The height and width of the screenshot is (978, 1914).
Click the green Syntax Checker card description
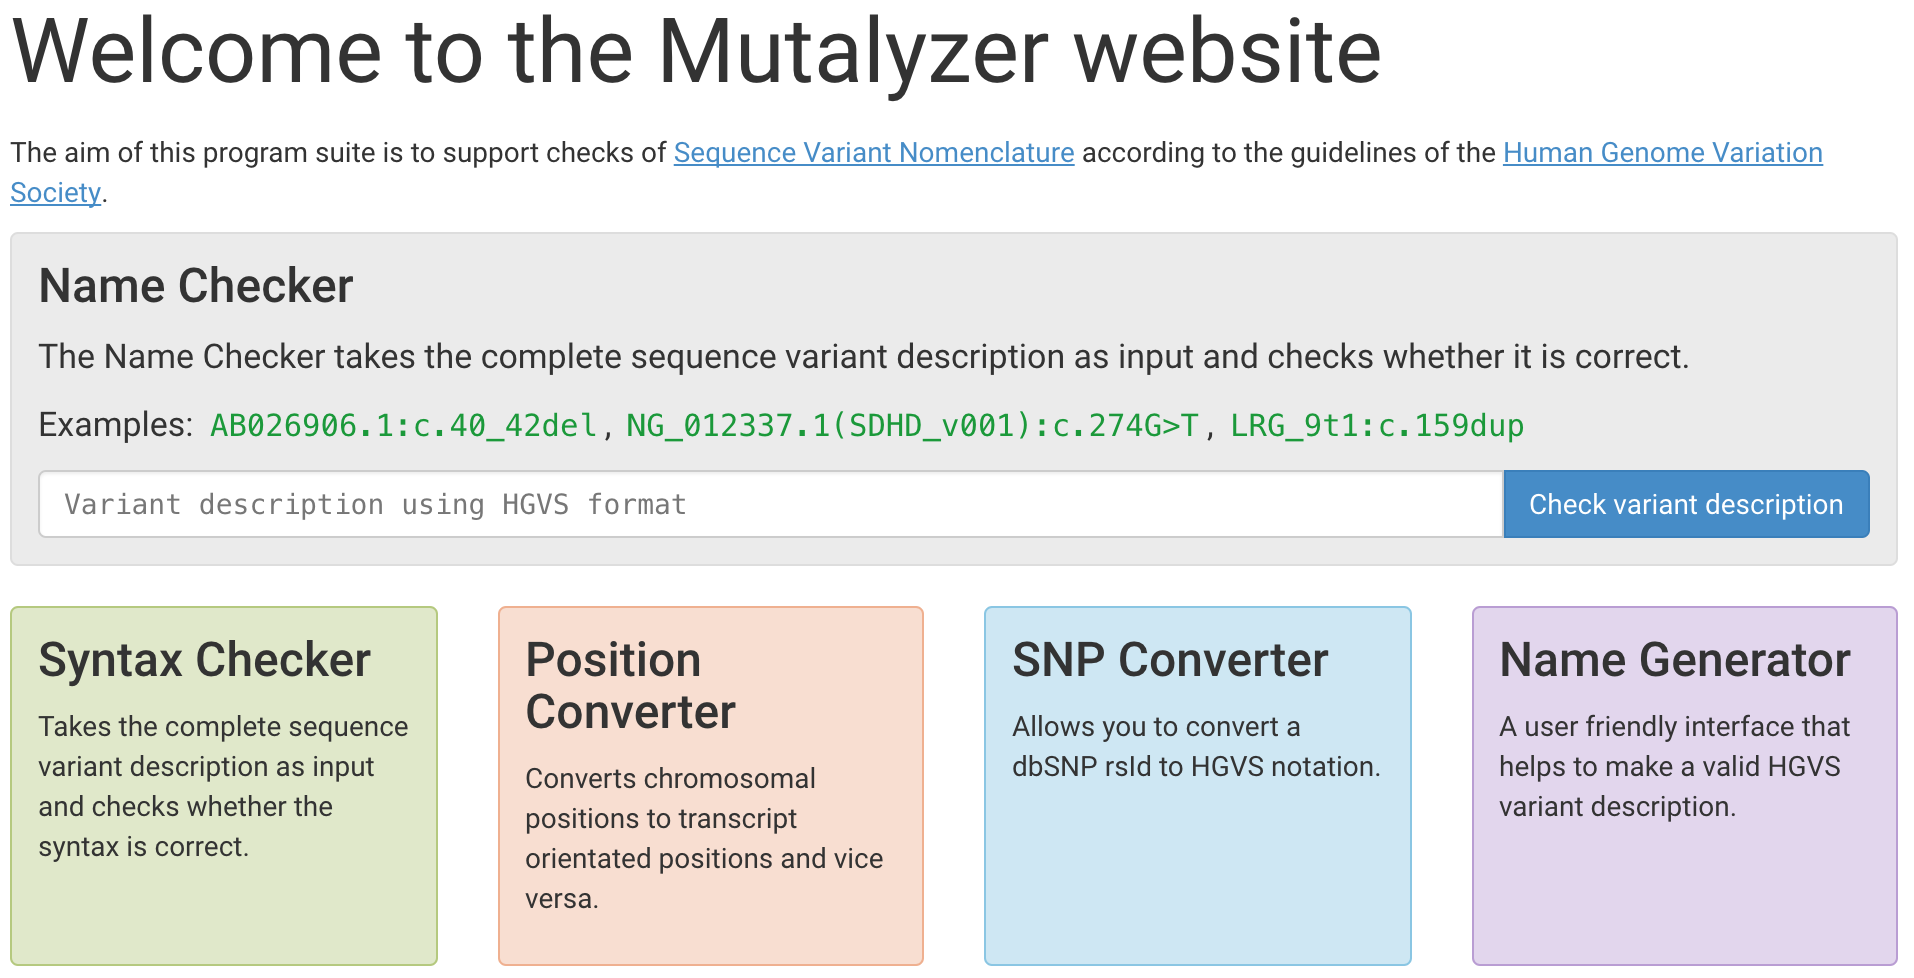tap(223, 786)
